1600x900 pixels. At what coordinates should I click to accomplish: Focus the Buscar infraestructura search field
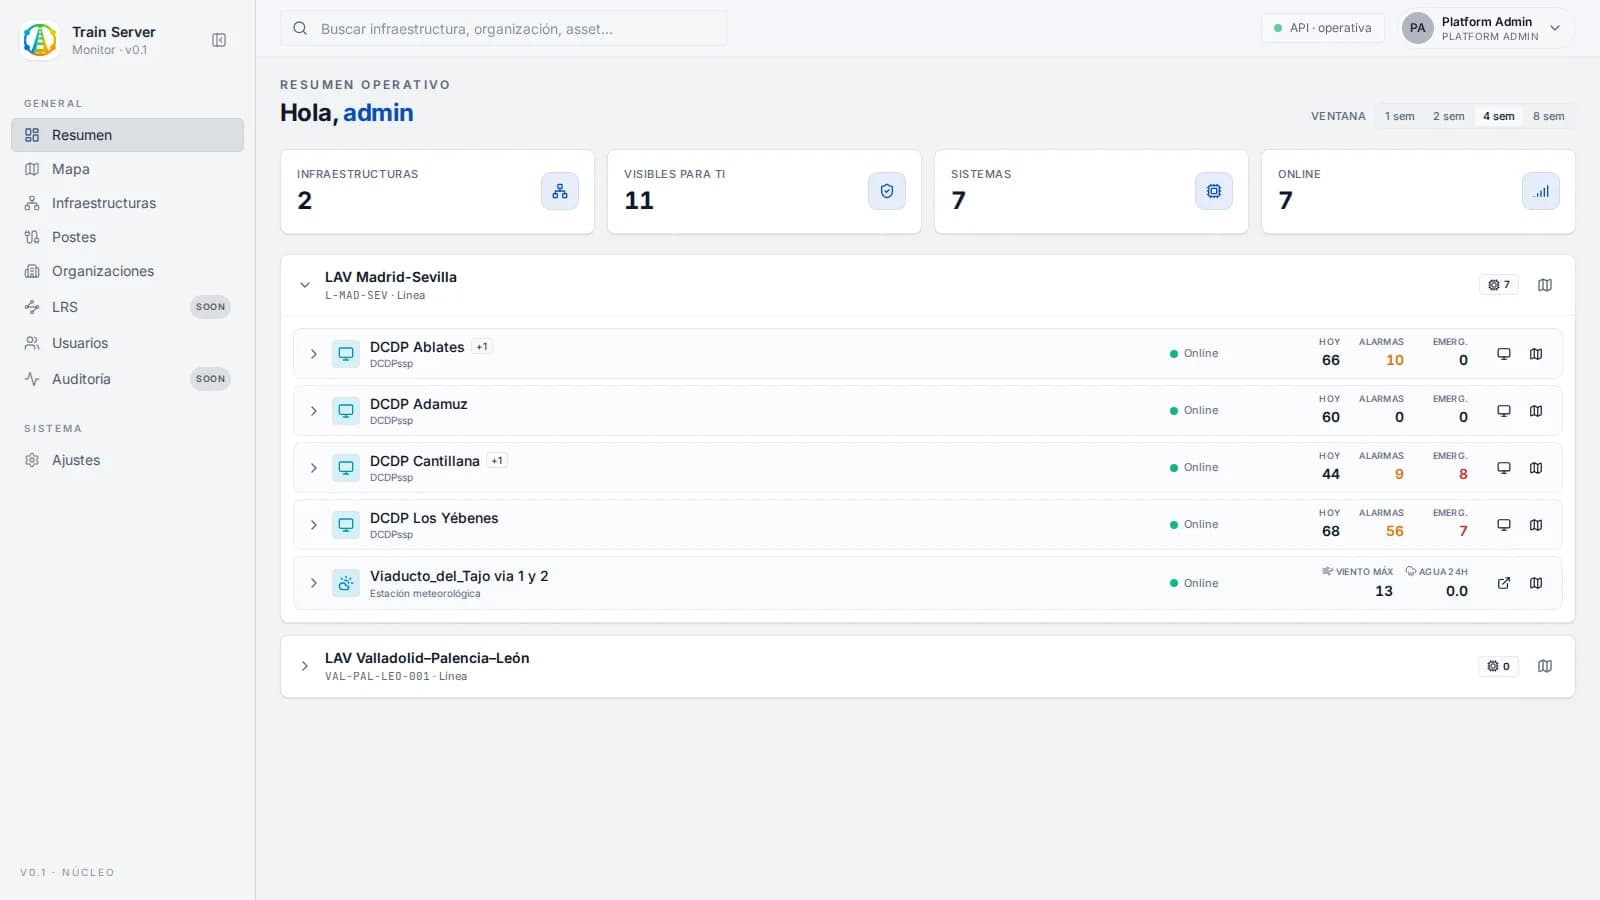pos(504,29)
